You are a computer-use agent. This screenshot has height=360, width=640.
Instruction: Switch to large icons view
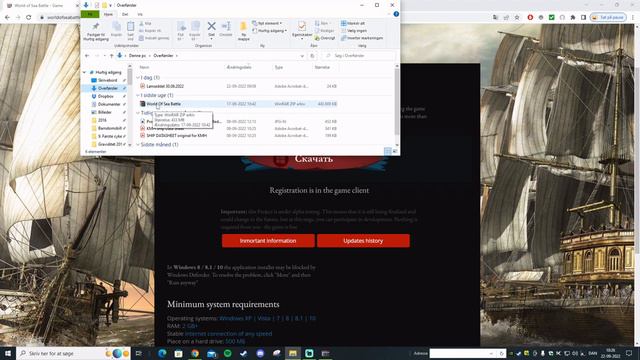[x=395, y=151]
